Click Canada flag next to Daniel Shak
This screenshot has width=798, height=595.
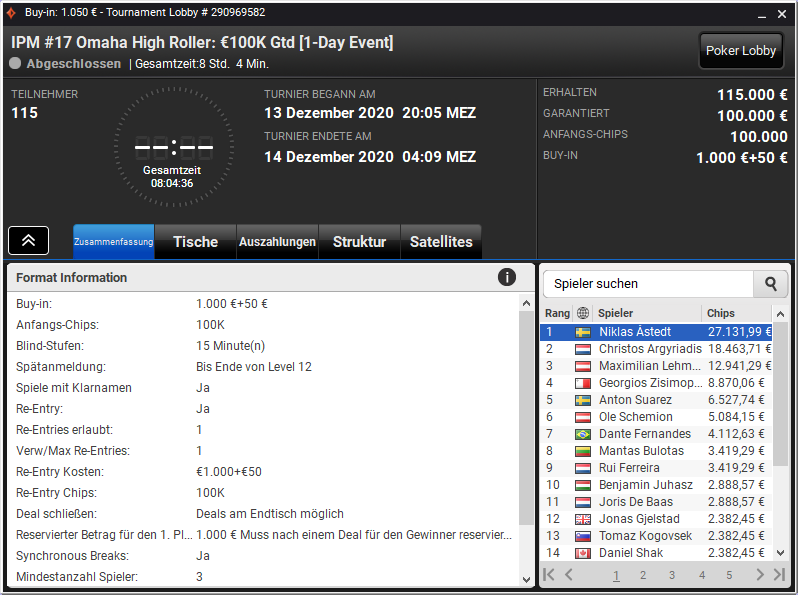click(583, 553)
